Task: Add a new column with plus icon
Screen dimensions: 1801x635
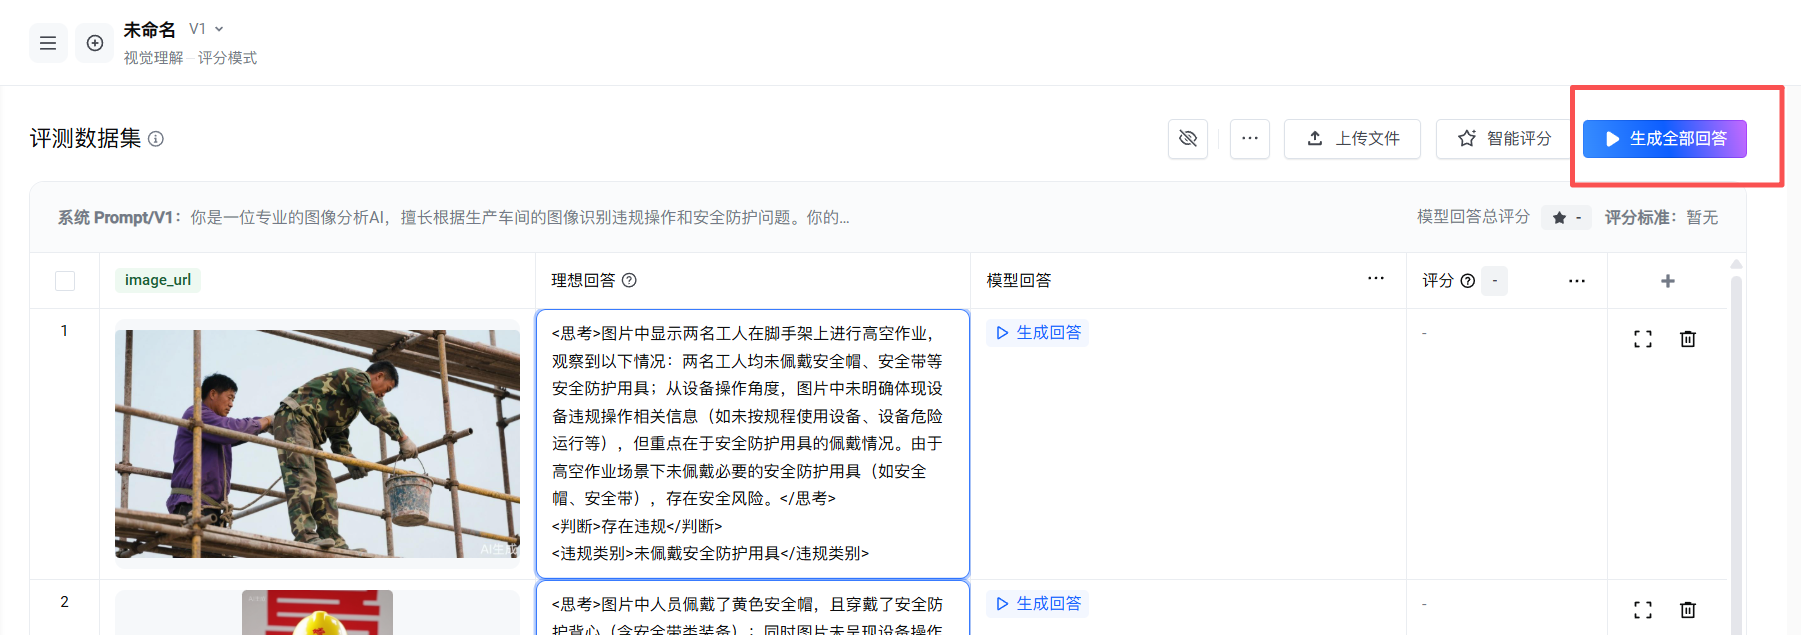Action: pyautogui.click(x=1668, y=281)
